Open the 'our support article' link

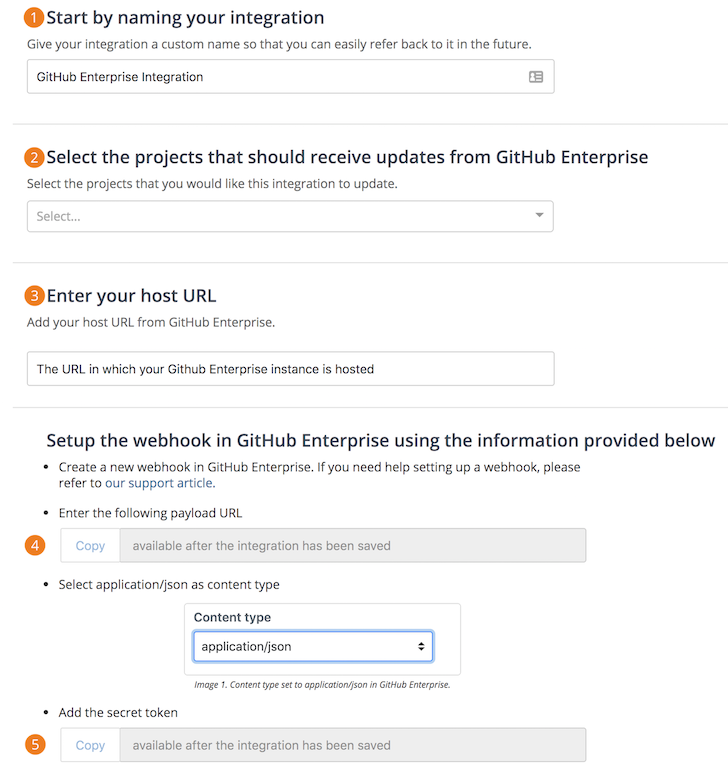(x=158, y=483)
